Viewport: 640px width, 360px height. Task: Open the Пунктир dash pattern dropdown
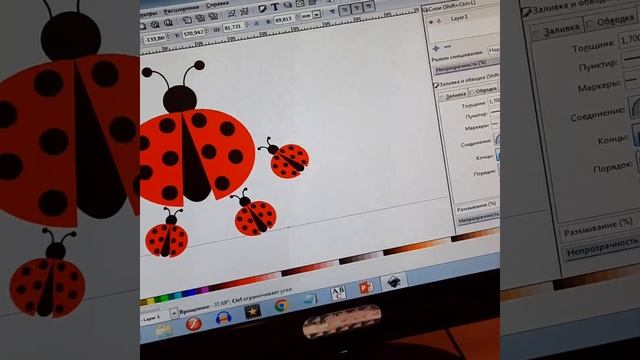click(495, 111)
